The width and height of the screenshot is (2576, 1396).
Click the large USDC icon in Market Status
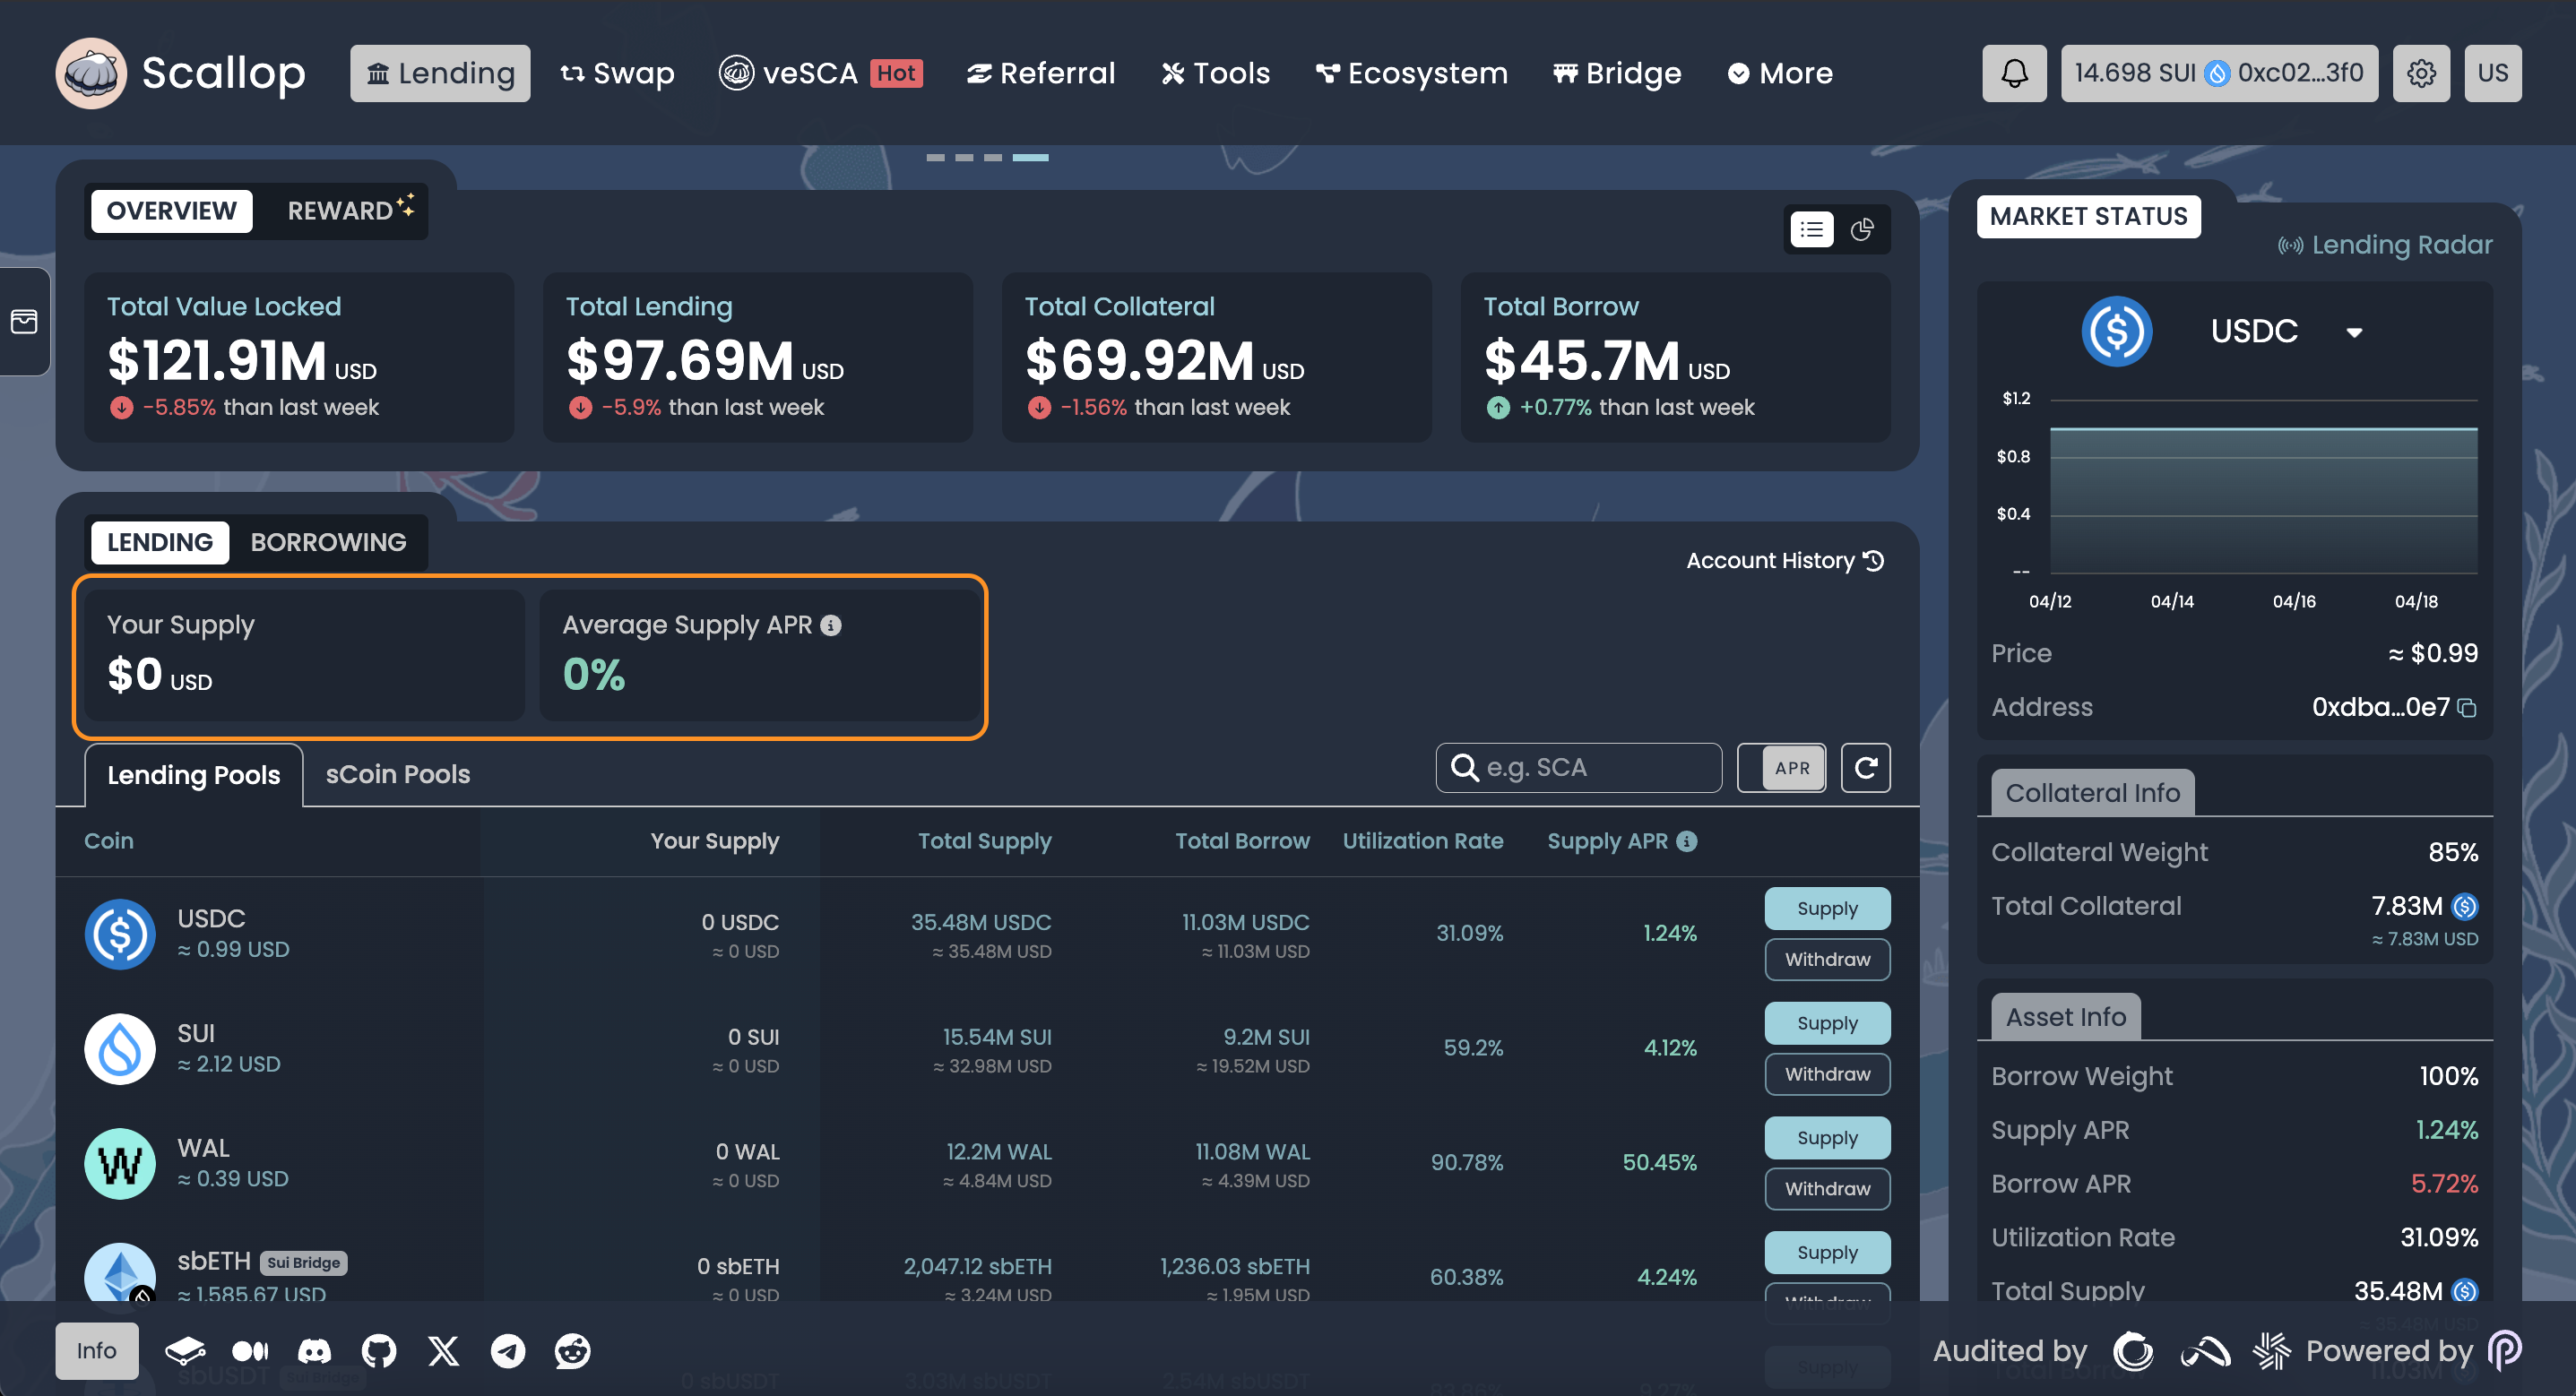2117,331
